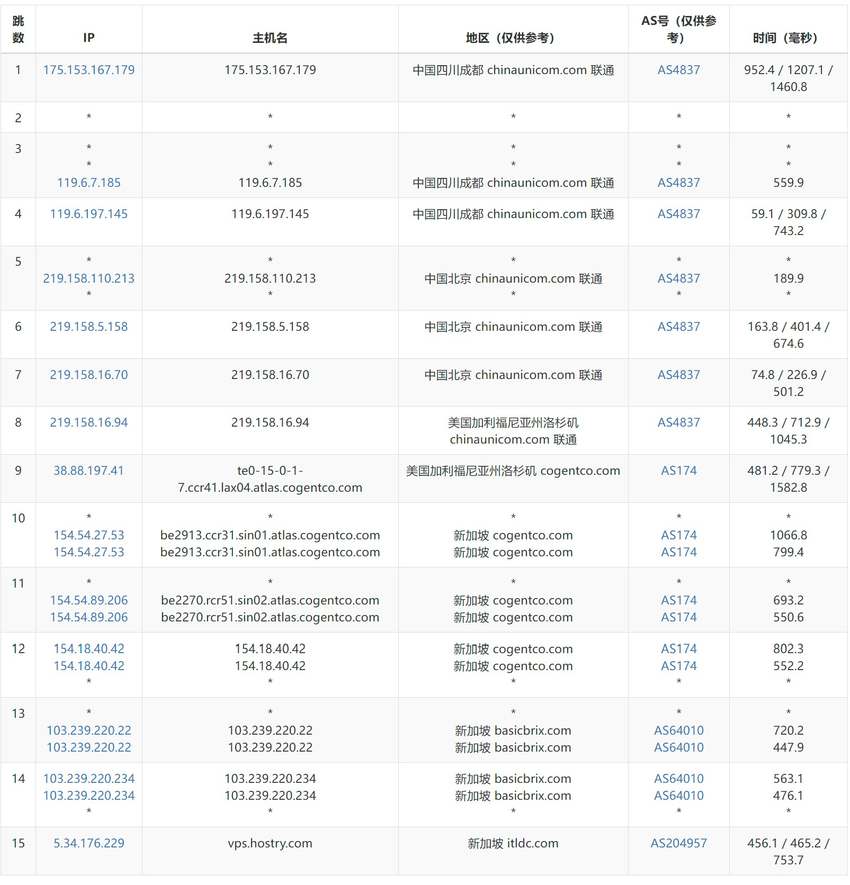
Task: Open IP link 175.153.167.179 in hop 1
Action: [89, 70]
